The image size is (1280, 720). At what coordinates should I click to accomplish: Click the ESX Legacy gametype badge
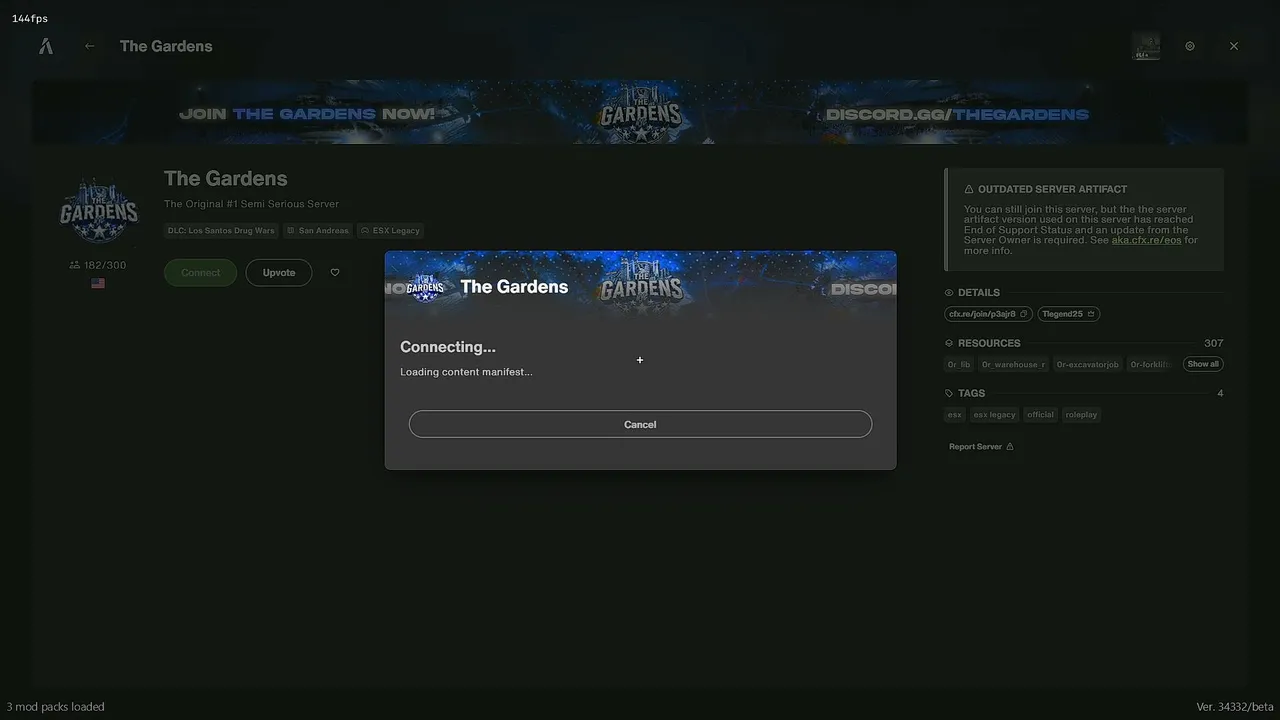point(391,231)
